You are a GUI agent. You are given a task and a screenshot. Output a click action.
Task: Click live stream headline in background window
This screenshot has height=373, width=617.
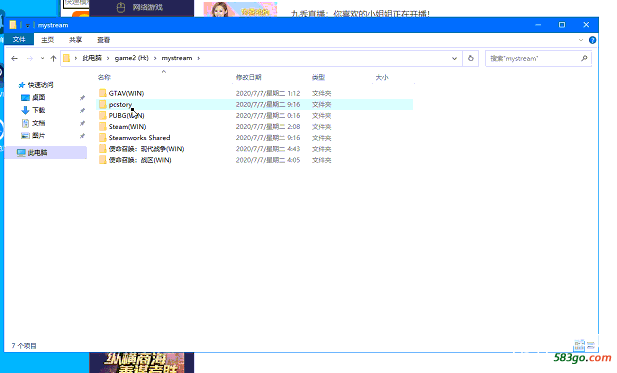360,13
